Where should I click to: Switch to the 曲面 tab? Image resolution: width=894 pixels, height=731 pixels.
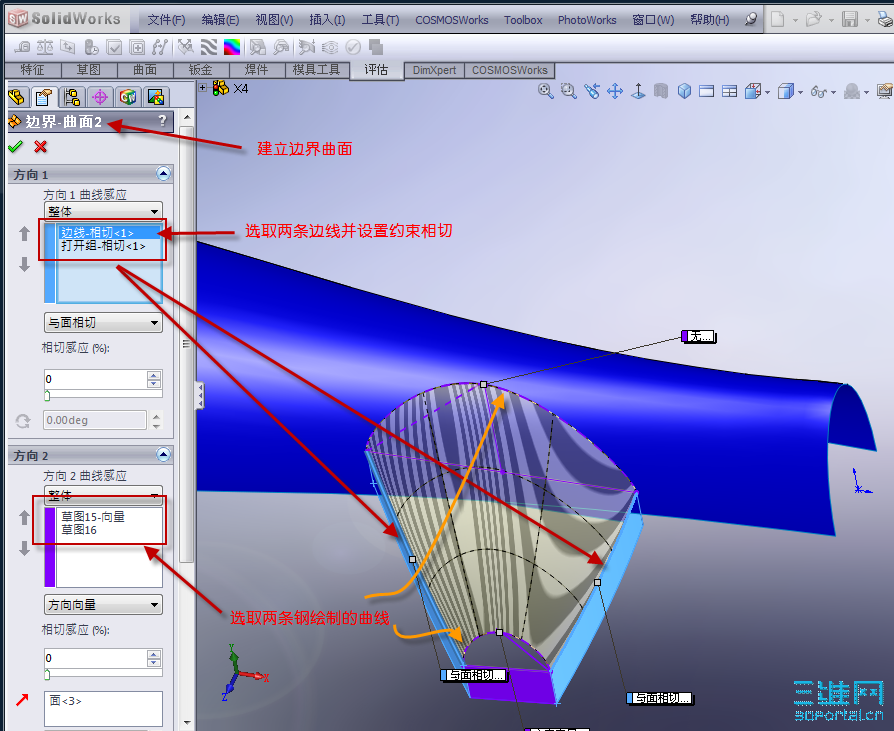145,70
